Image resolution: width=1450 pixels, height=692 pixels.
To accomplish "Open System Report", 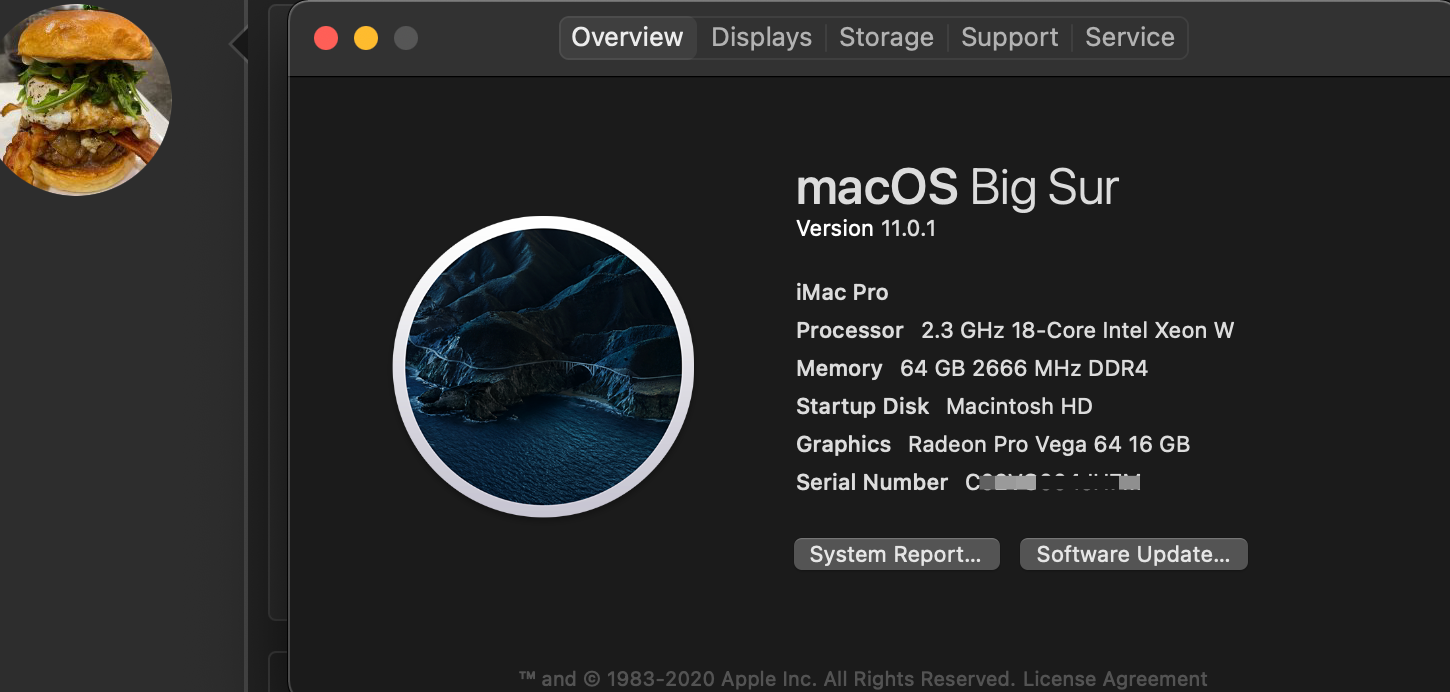I will (896, 554).
